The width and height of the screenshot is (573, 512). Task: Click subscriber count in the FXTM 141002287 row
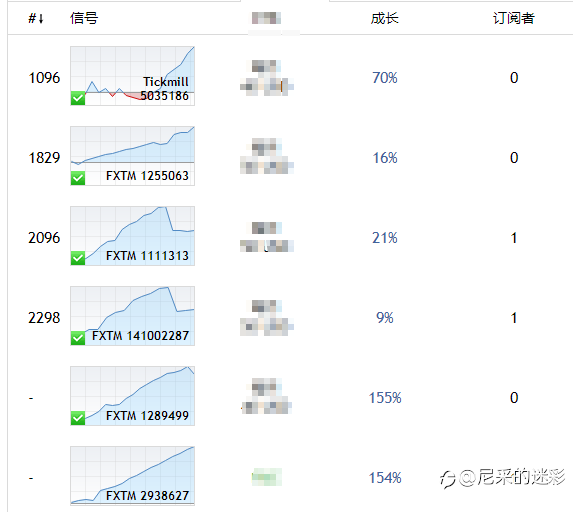514,318
